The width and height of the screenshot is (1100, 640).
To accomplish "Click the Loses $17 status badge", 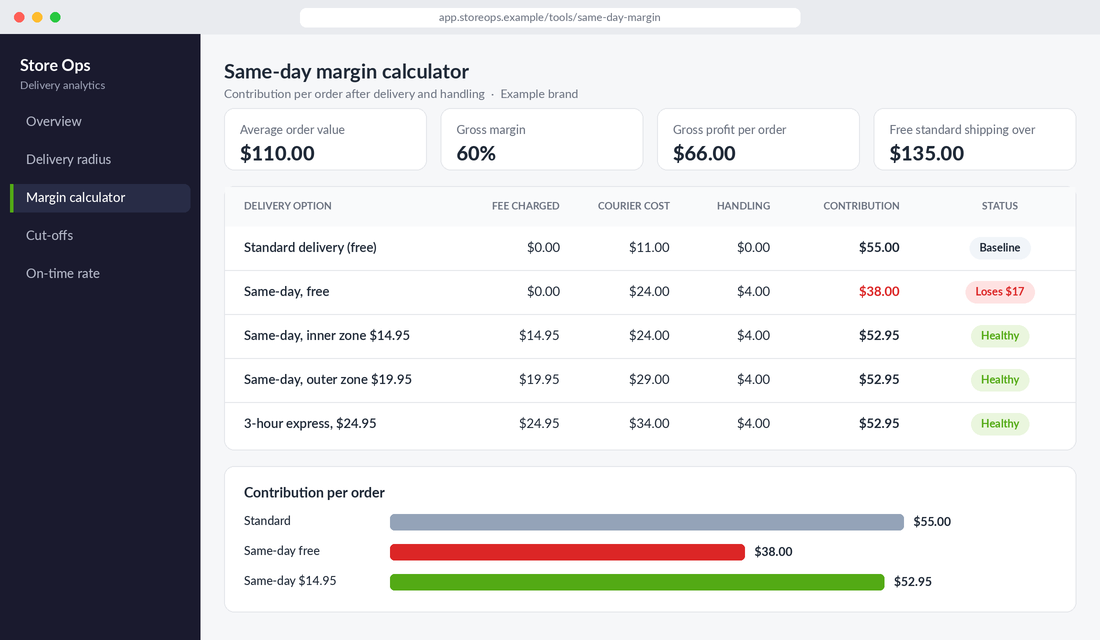I will pyautogui.click(x=1000, y=292).
